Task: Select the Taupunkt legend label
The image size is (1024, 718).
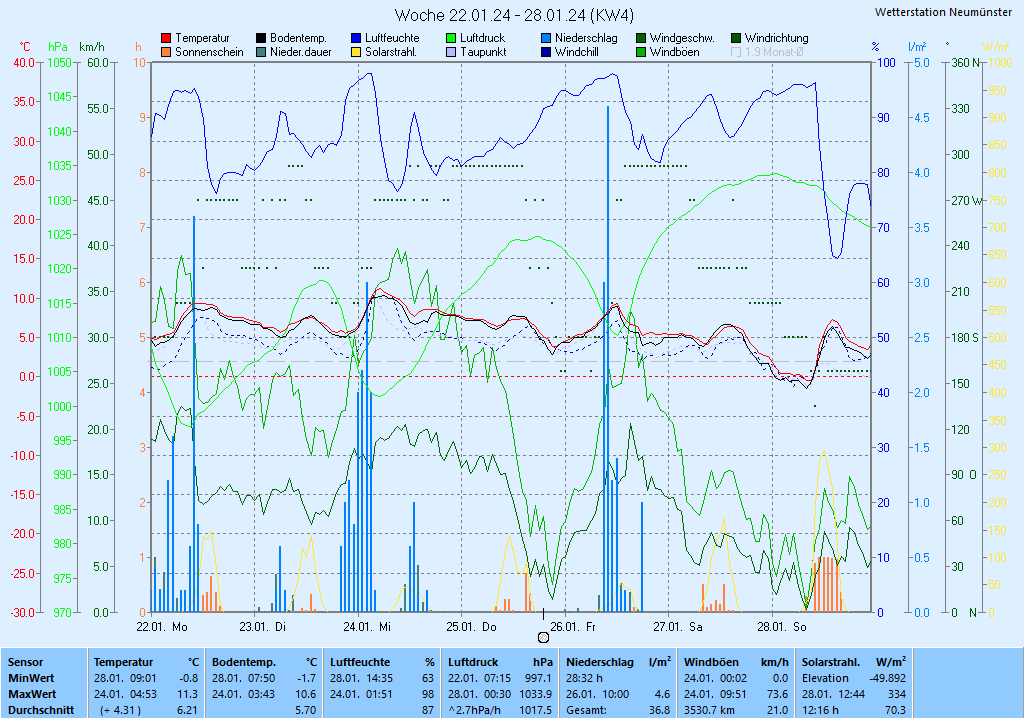Action: (483, 52)
